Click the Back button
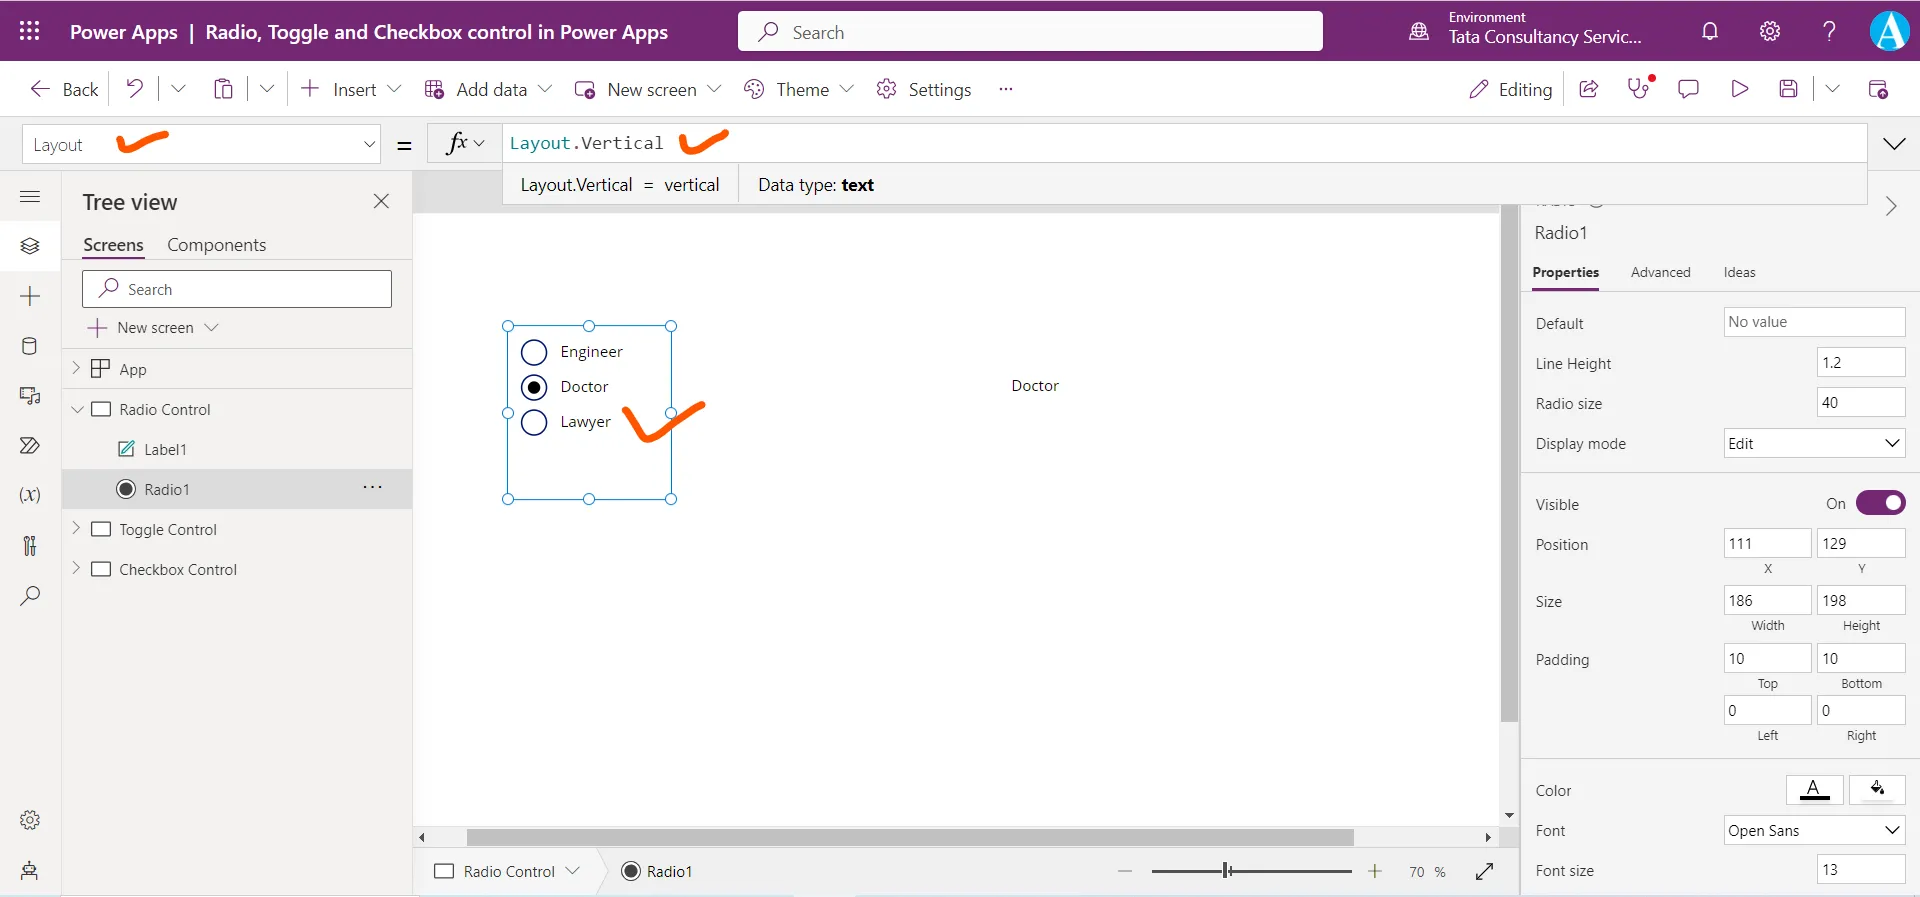 [x=64, y=89]
